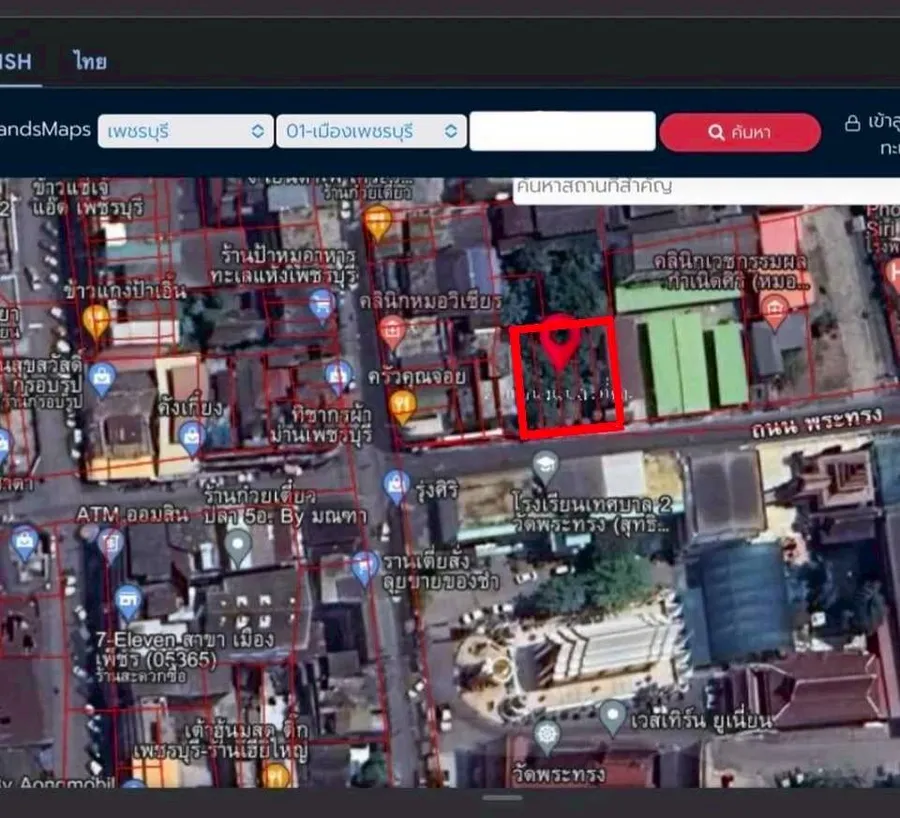Select the red highlighted land parcel

[567, 377]
